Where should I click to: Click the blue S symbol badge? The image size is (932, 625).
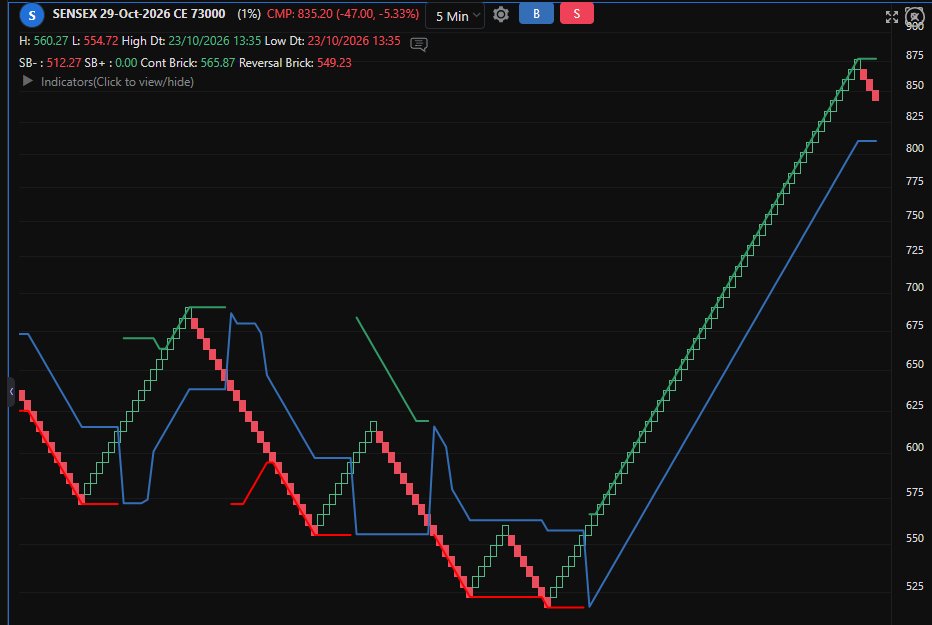pyautogui.click(x=32, y=15)
